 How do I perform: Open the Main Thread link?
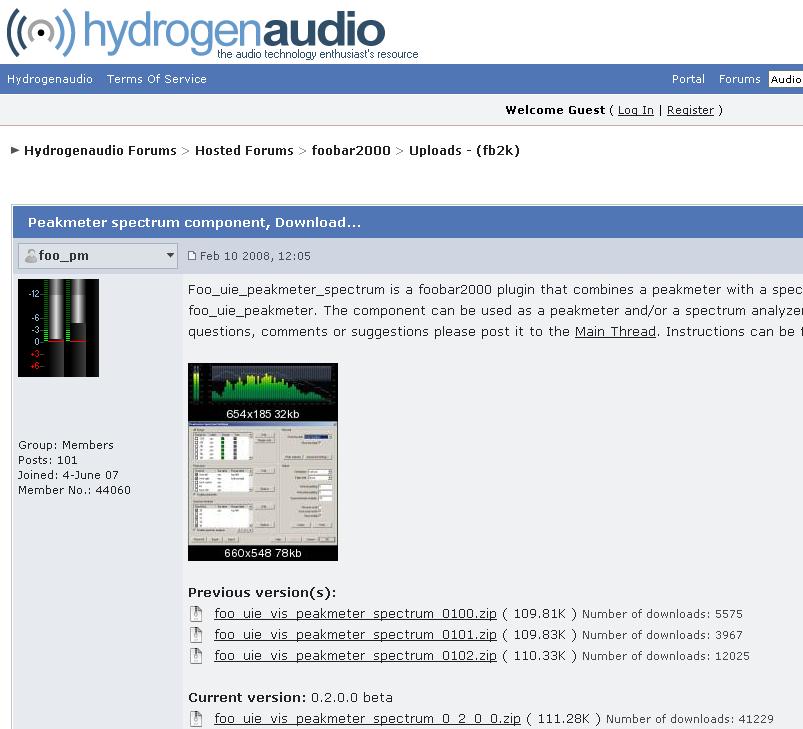point(615,331)
